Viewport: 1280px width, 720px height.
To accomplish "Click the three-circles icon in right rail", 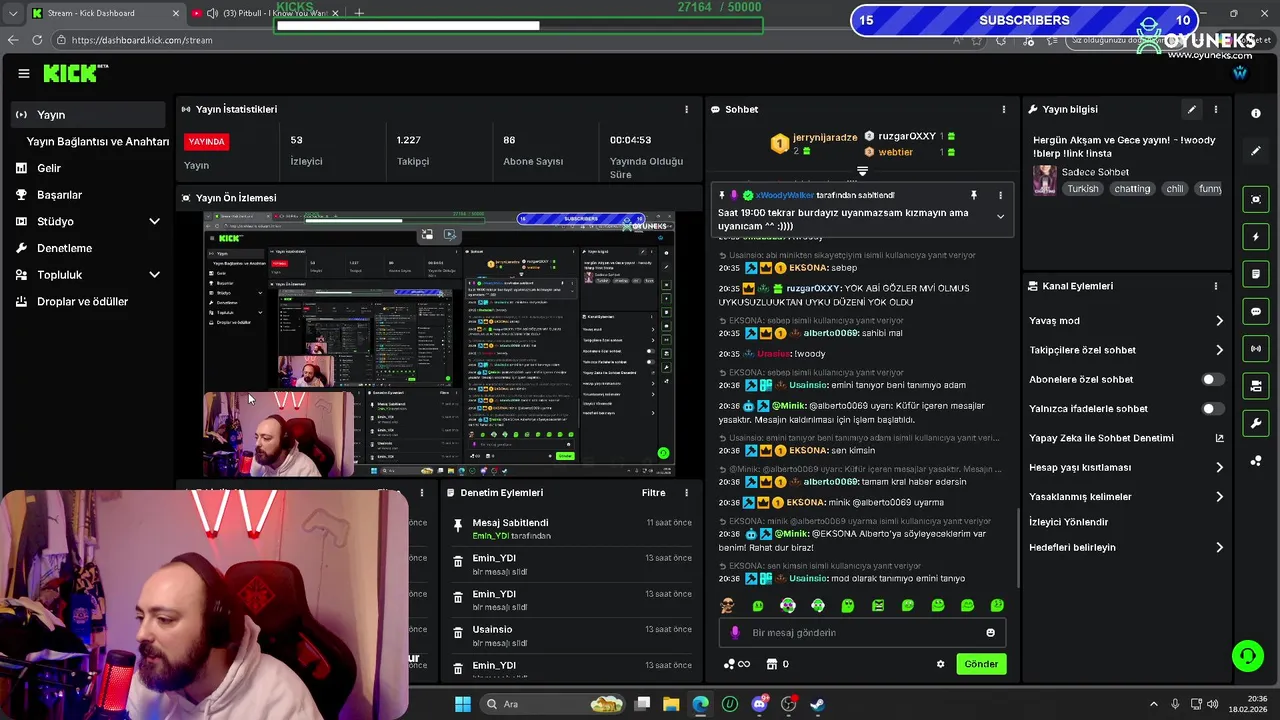I will point(1256,461).
